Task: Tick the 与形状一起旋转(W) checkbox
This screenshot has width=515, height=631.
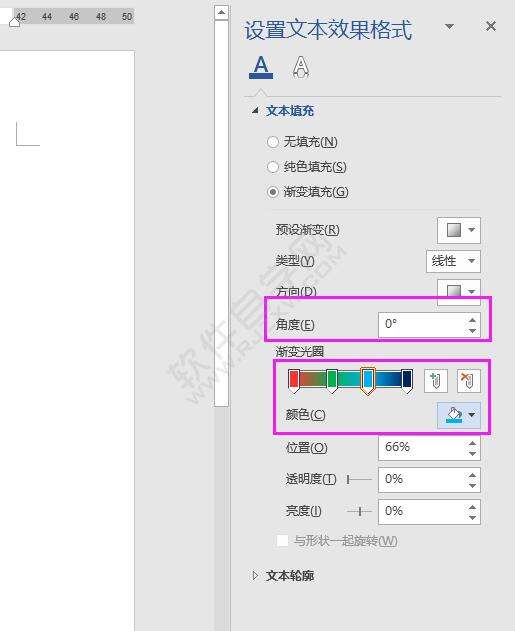Action: pos(282,540)
